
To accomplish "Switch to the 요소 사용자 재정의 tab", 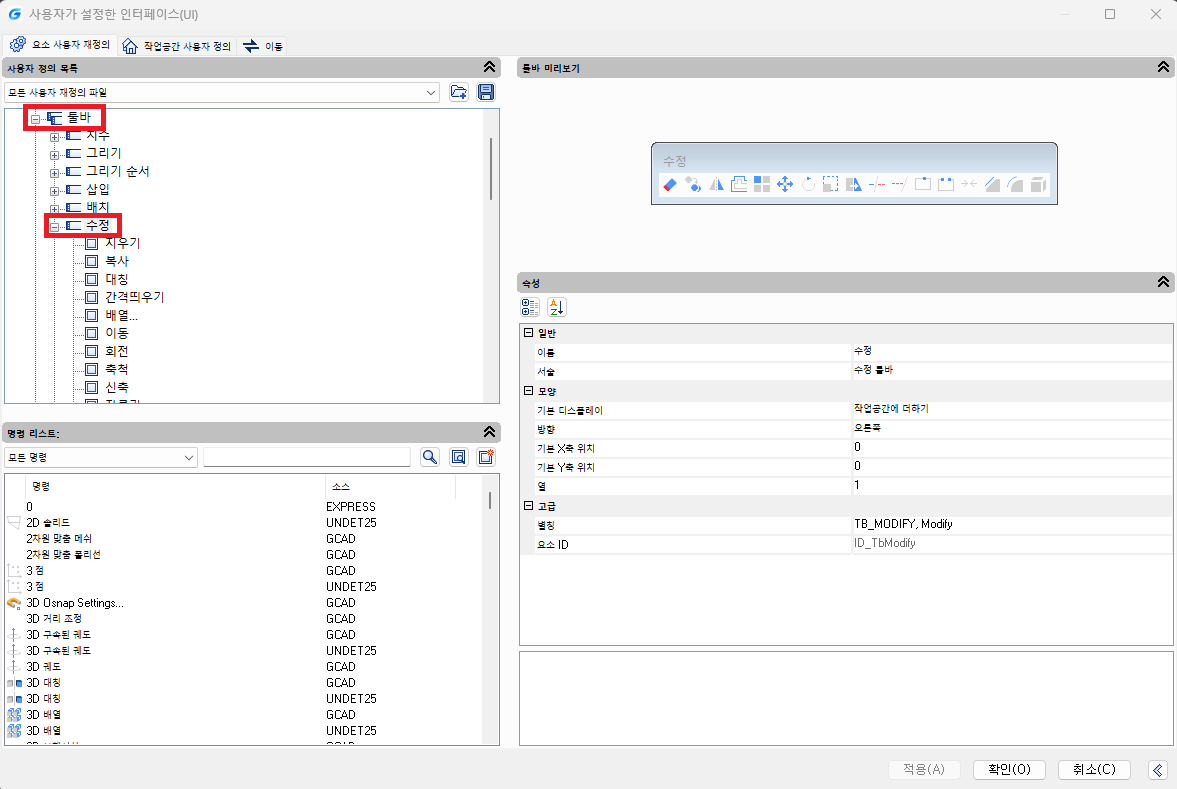I will [x=60, y=45].
